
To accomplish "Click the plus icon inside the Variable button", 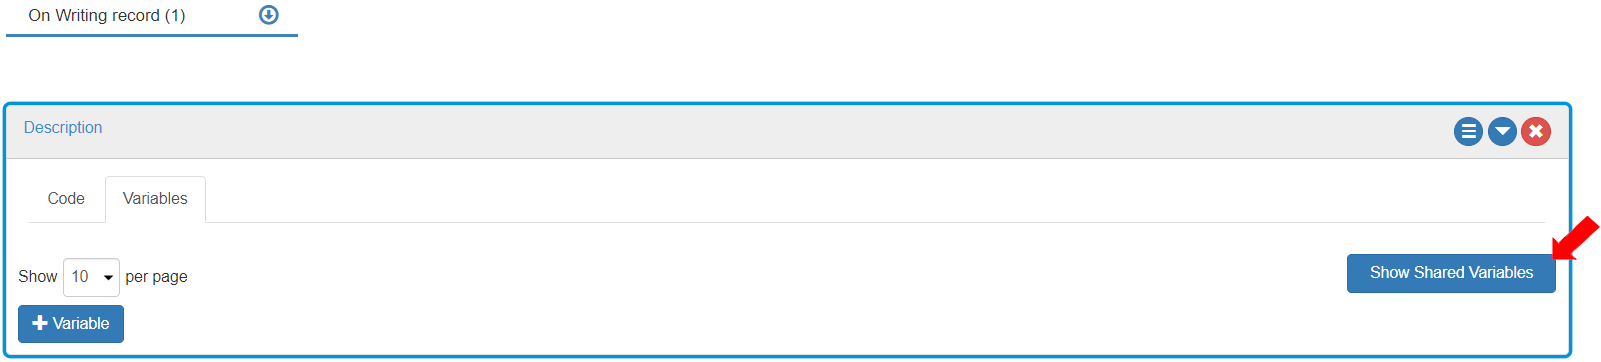I will point(40,323).
